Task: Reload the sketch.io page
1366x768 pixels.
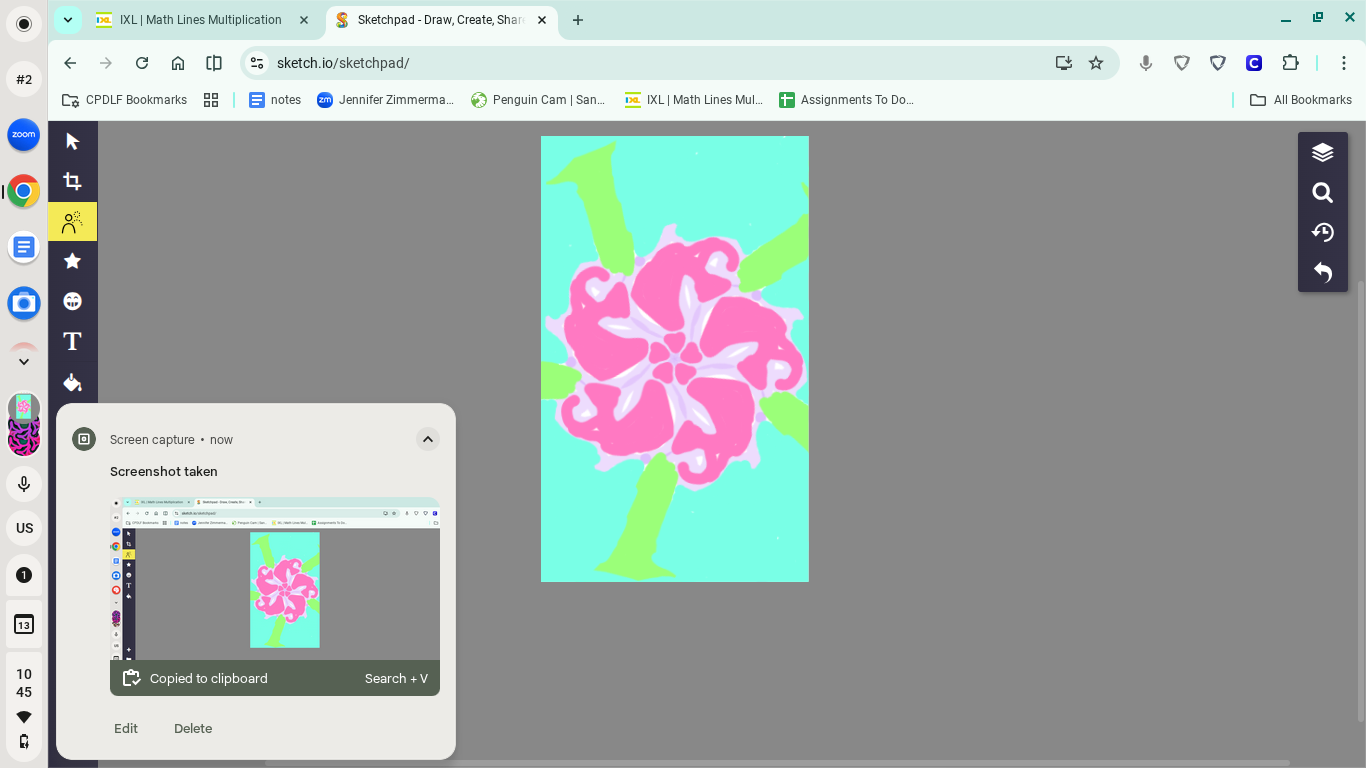Action: point(142,63)
